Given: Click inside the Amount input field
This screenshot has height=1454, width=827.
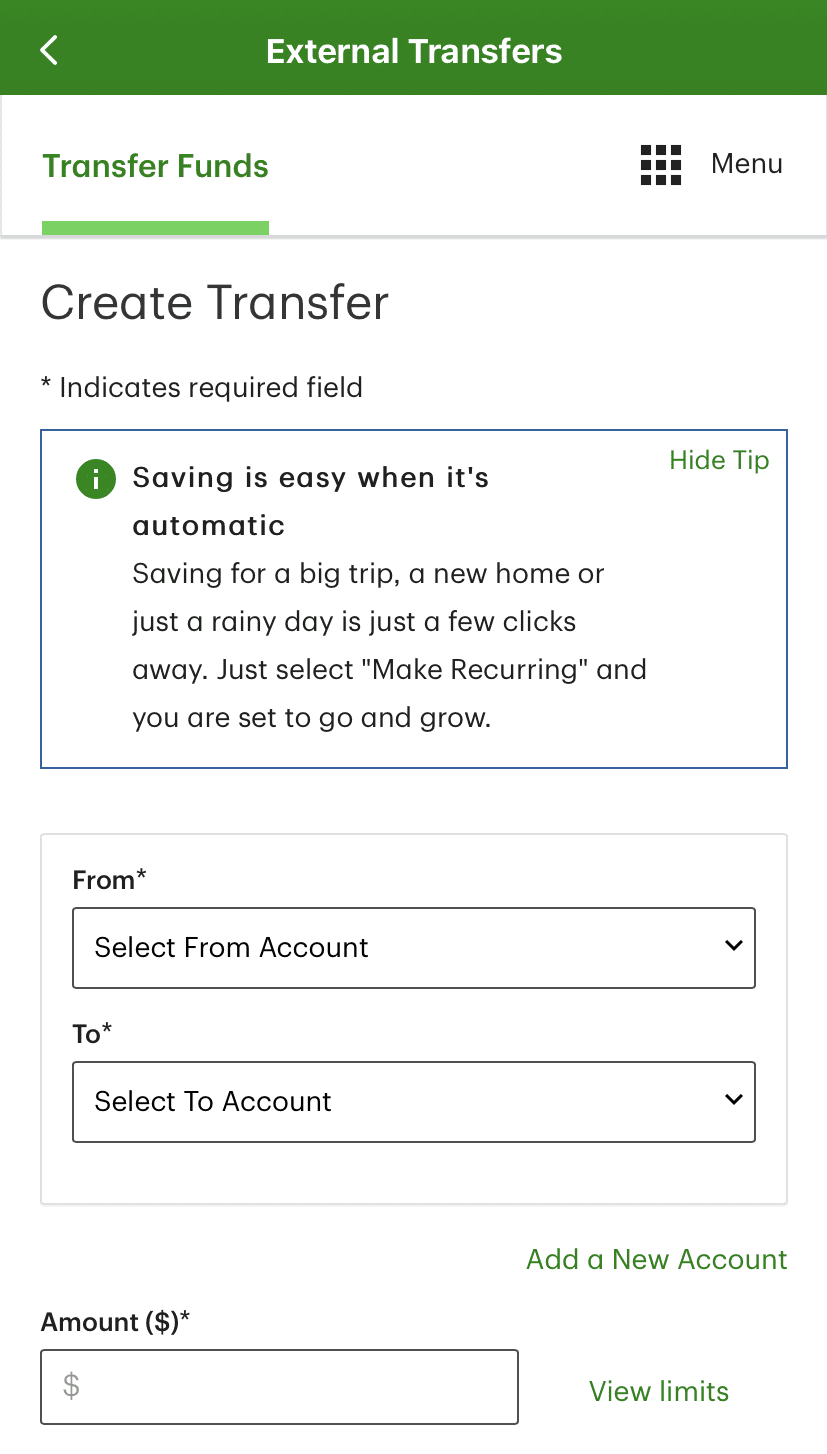Looking at the screenshot, I should [279, 1386].
